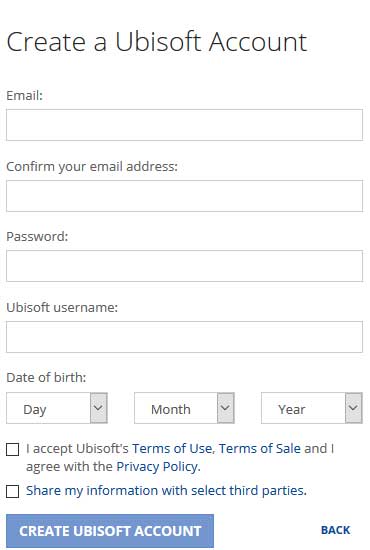View the Terms of Sale link
The image size is (370, 550).
click(260, 449)
